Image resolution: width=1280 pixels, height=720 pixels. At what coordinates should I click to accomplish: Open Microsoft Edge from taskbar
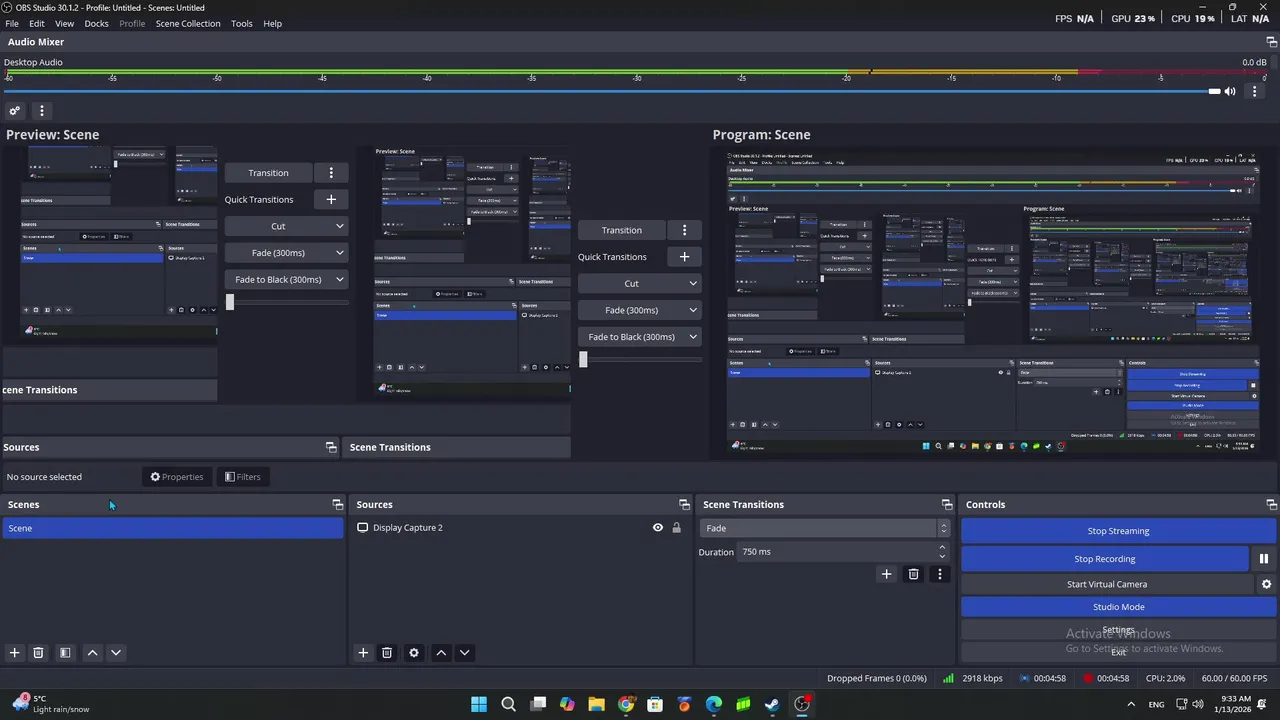coord(714,704)
